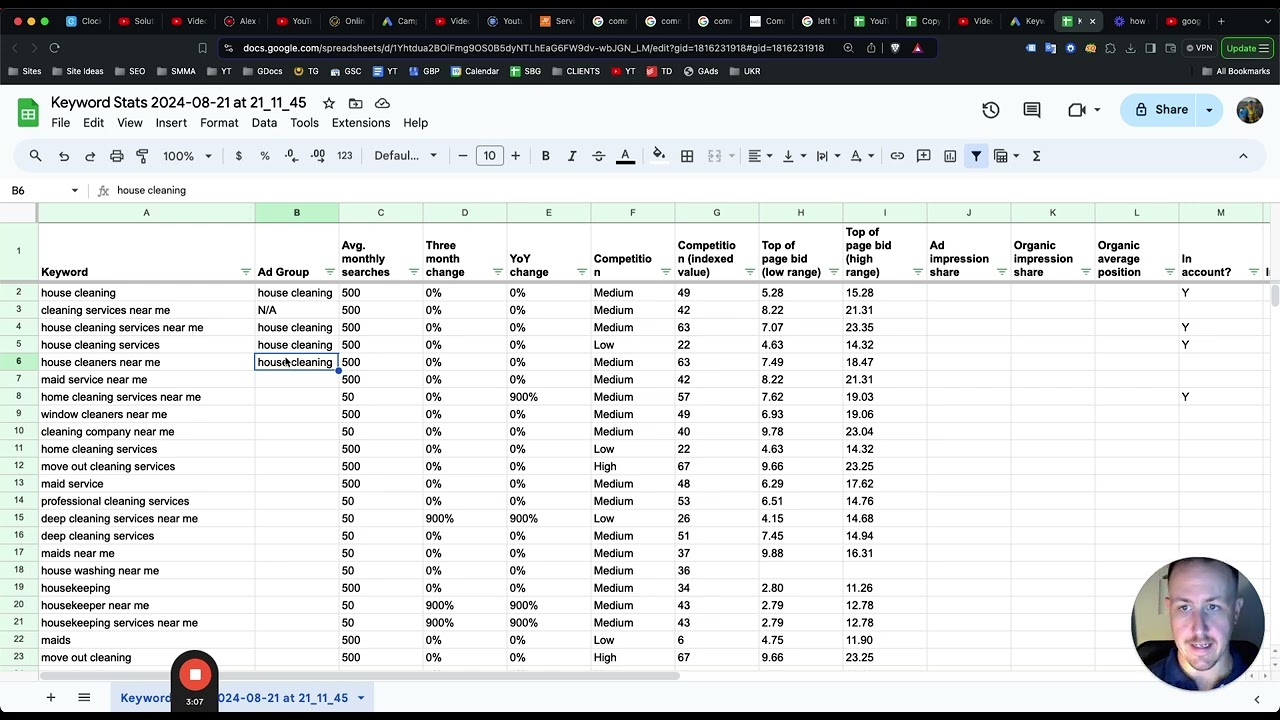Click the font size input field
The height and width of the screenshot is (720, 1280).
point(489,156)
